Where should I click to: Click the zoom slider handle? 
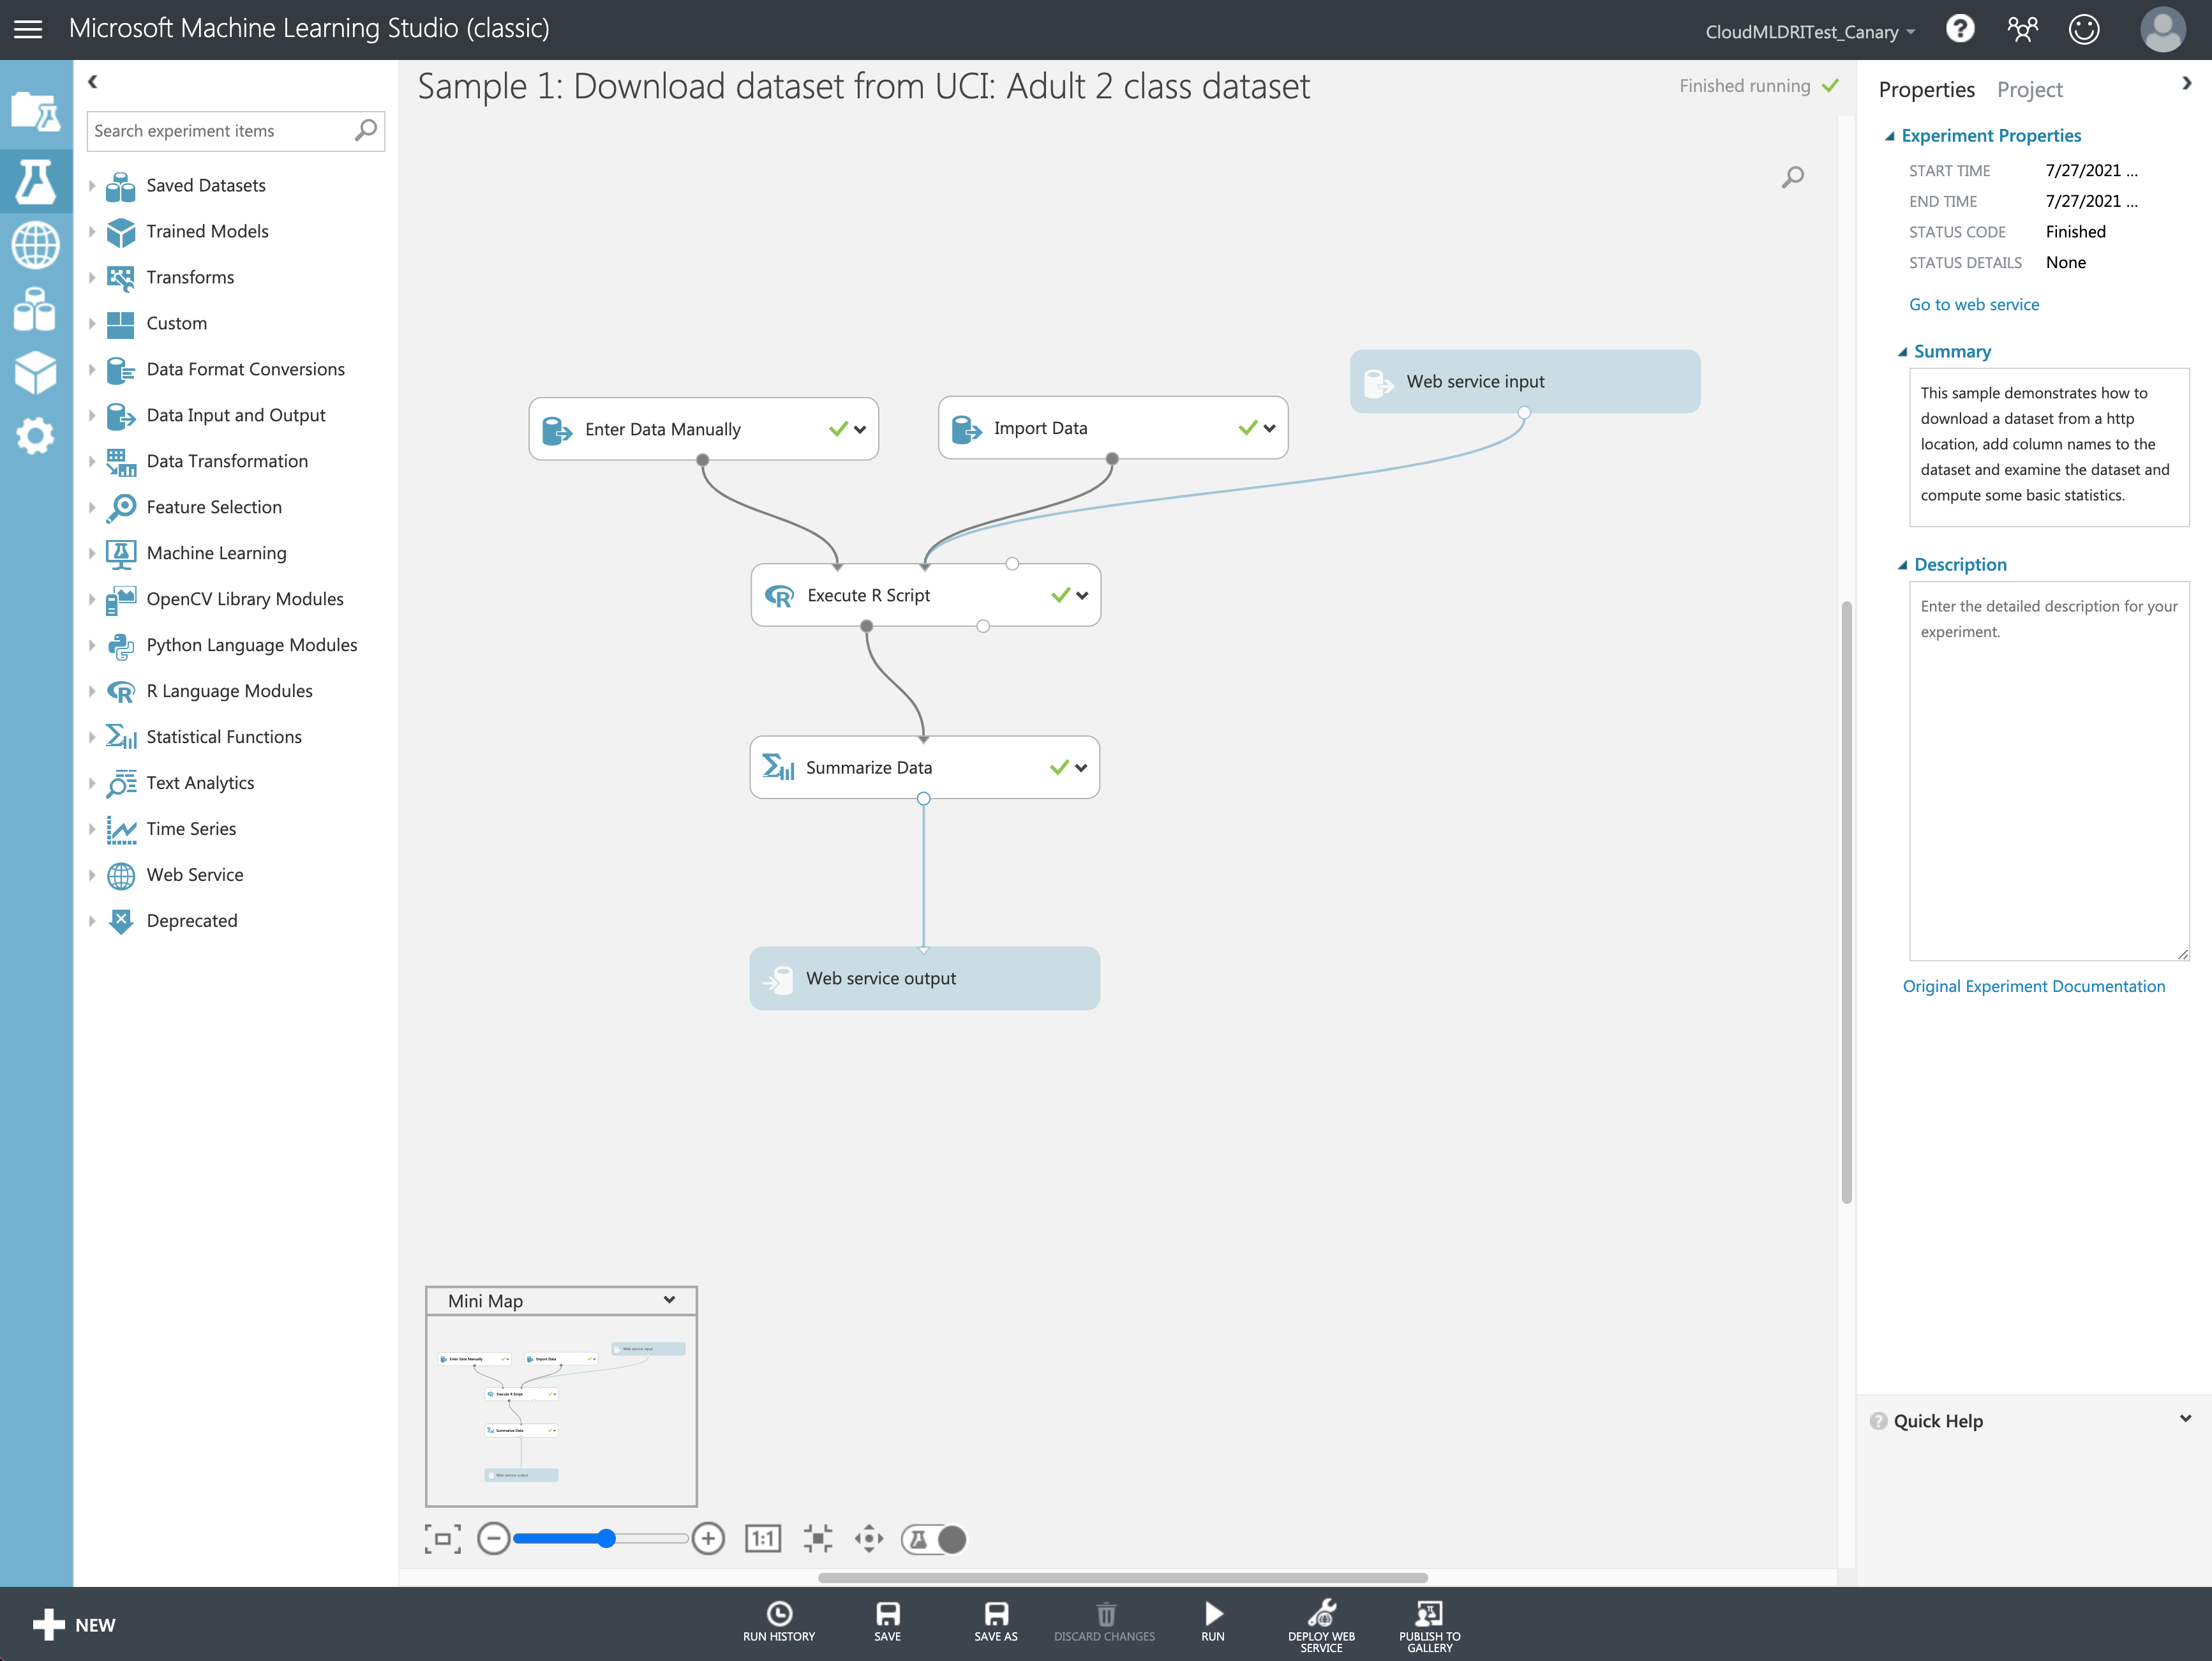[606, 1538]
